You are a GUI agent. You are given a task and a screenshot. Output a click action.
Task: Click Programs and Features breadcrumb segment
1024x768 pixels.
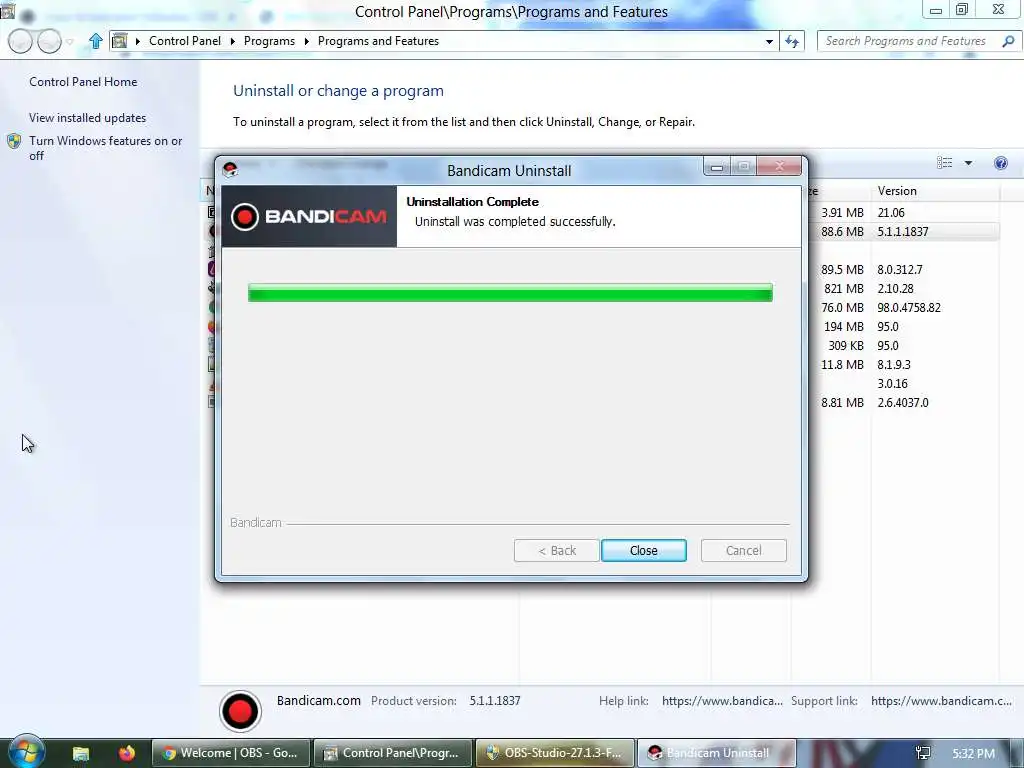coord(378,40)
